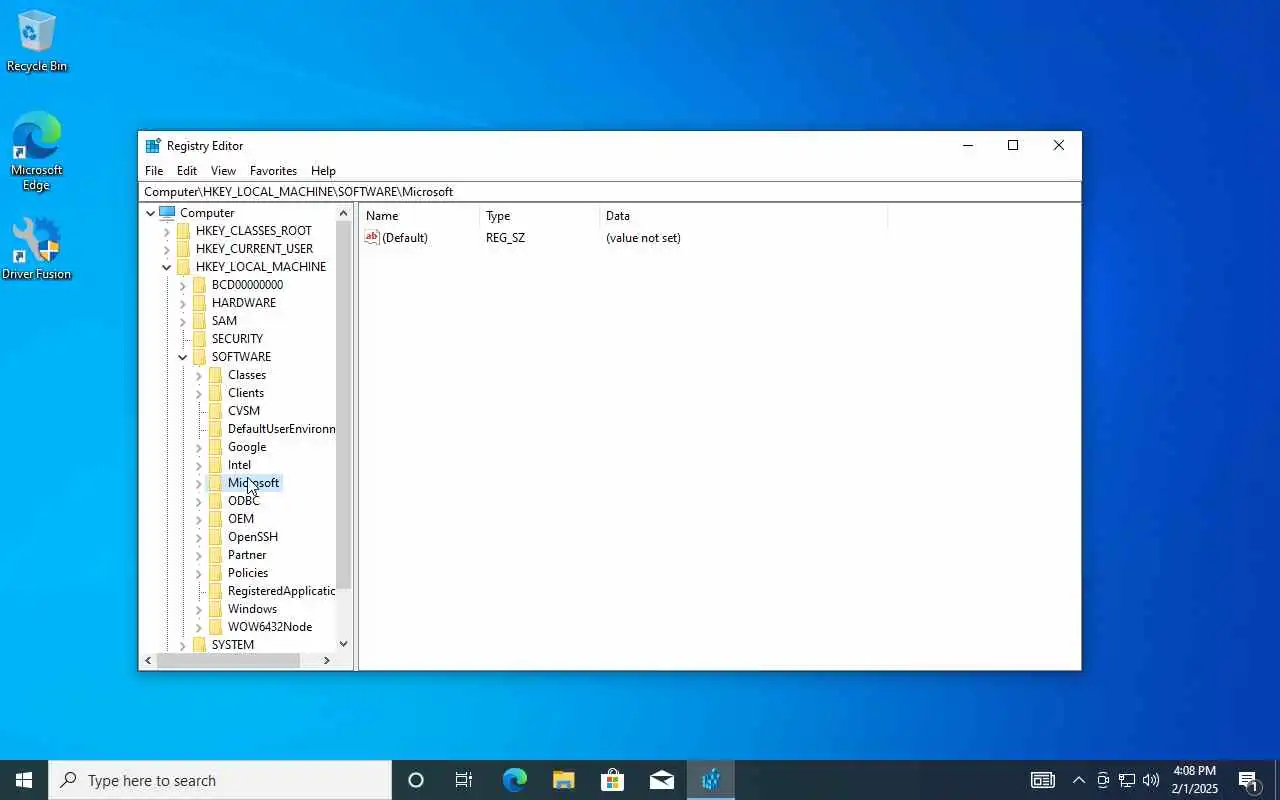
Task: Select the ODBC key
Action: [243, 501]
